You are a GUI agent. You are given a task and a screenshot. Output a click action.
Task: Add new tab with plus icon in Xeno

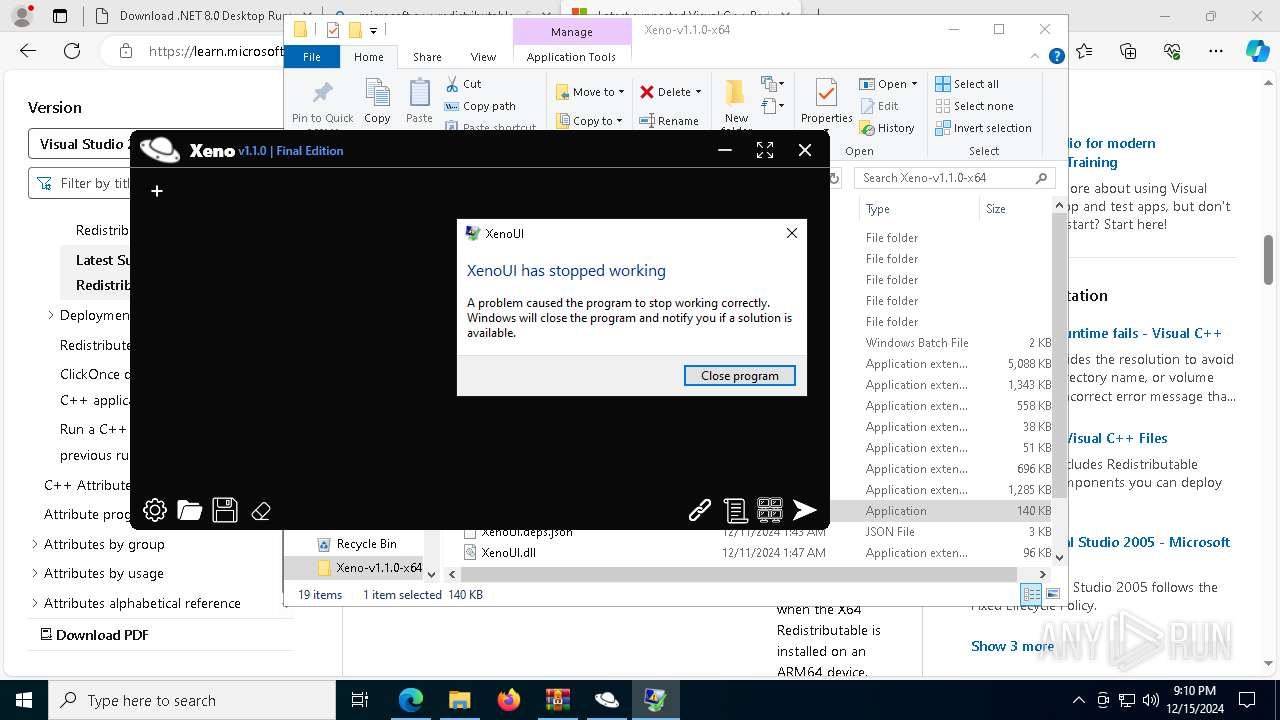tap(157, 191)
